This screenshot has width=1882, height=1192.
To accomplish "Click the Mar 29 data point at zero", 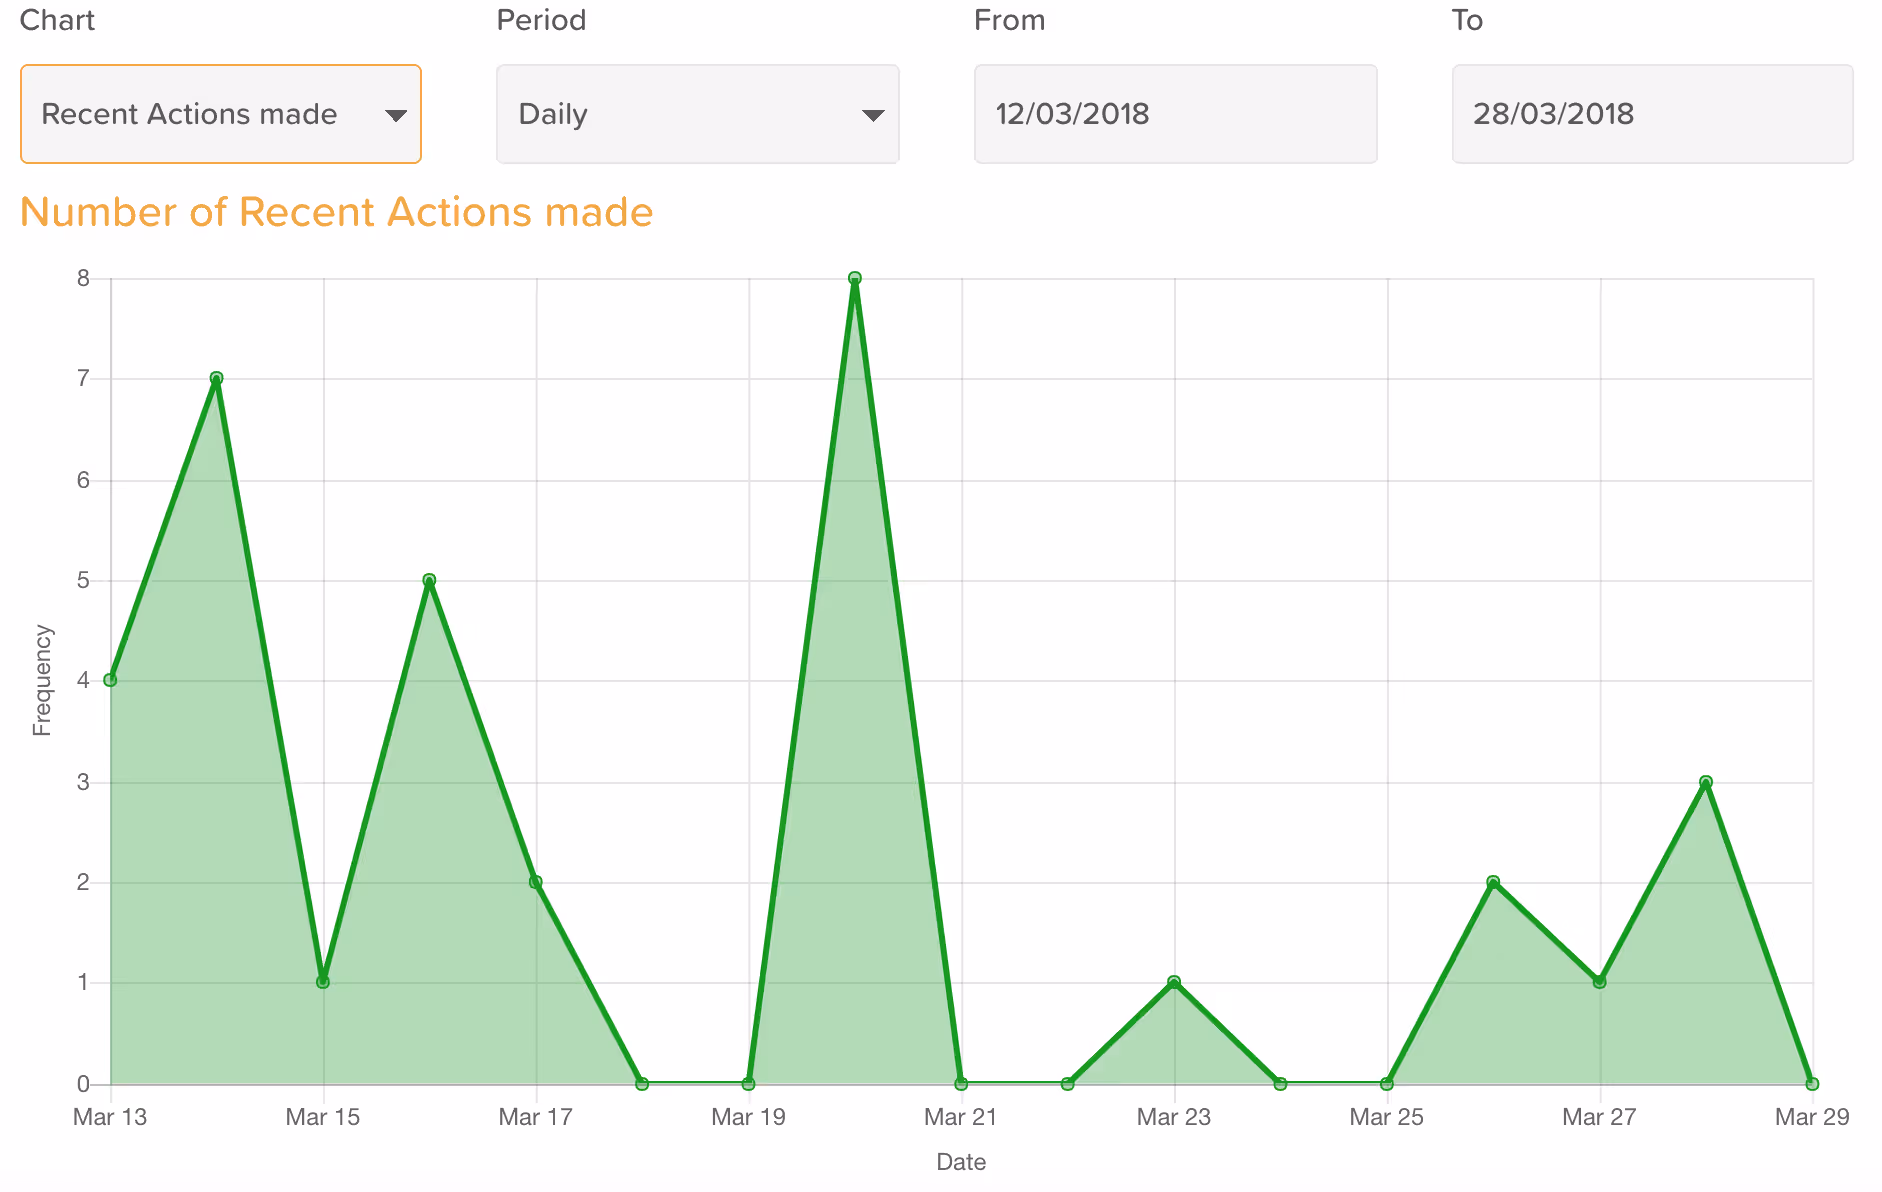I will tap(1812, 1084).
